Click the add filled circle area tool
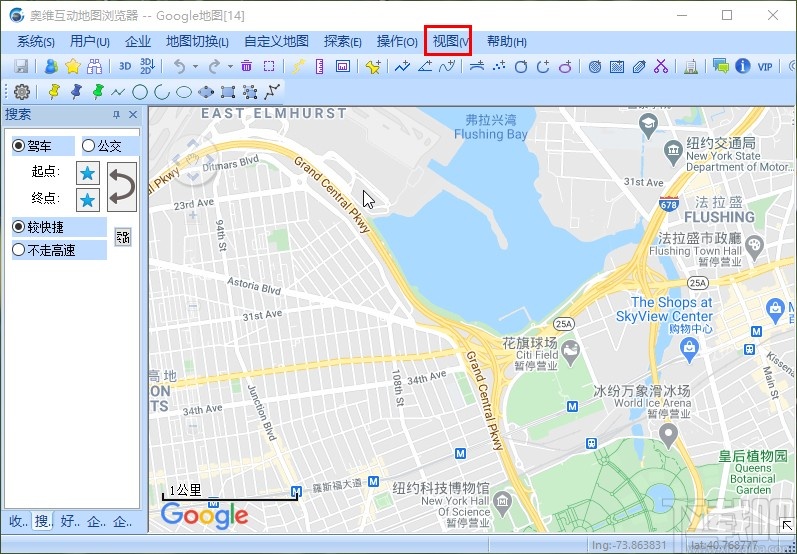The image size is (797, 554). pyautogui.click(x=595, y=66)
